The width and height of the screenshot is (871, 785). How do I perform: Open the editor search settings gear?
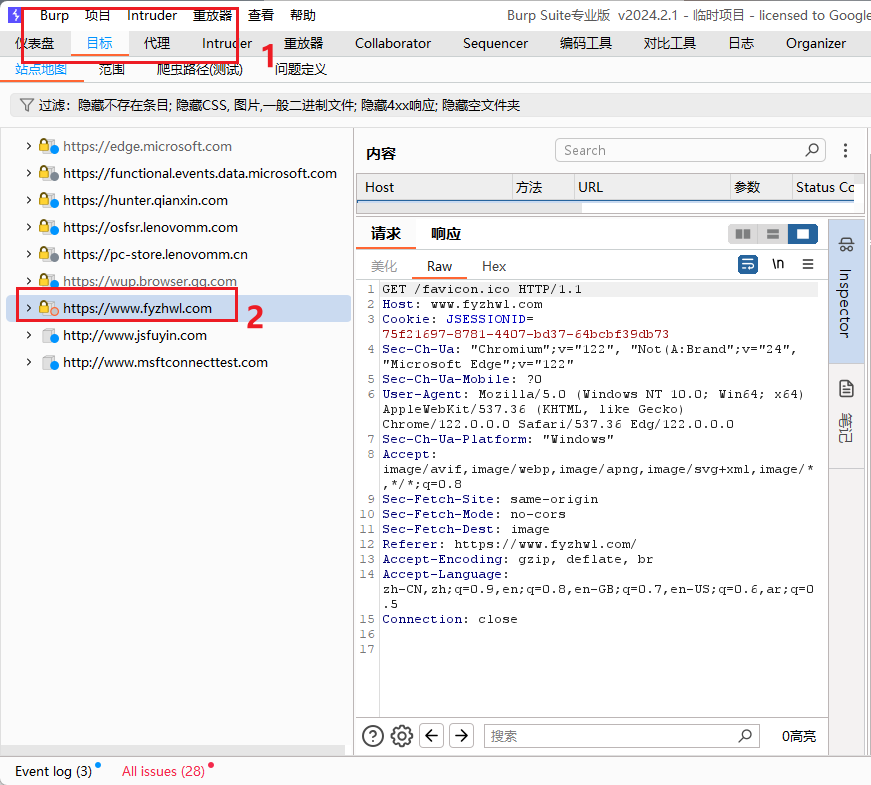click(402, 736)
